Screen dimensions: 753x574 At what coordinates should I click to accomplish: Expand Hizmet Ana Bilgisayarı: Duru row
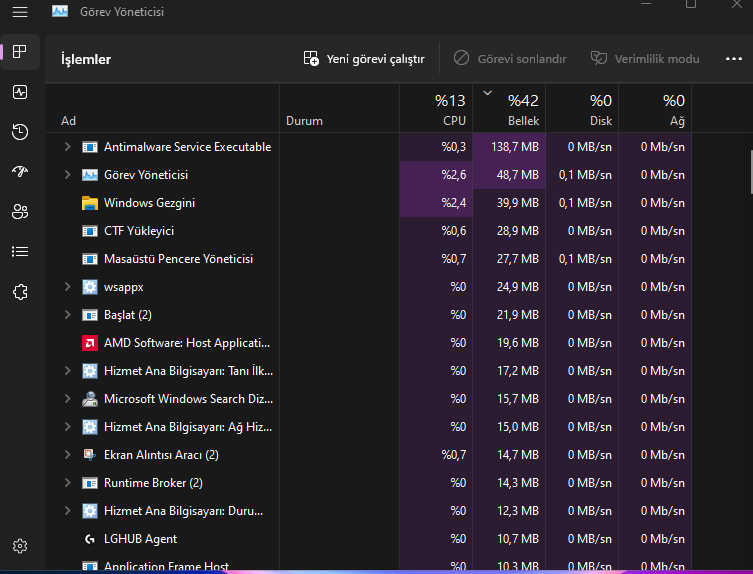(x=67, y=510)
